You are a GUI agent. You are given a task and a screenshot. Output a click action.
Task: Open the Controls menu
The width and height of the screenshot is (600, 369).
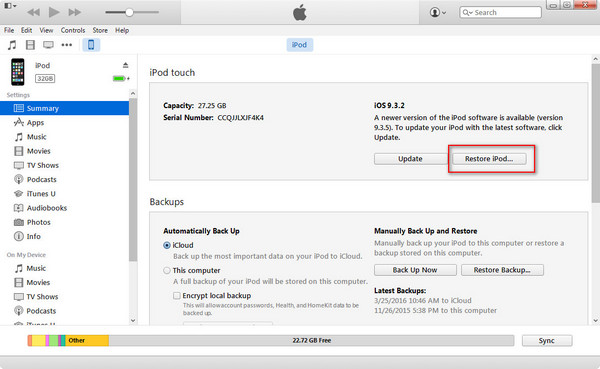[x=73, y=30]
